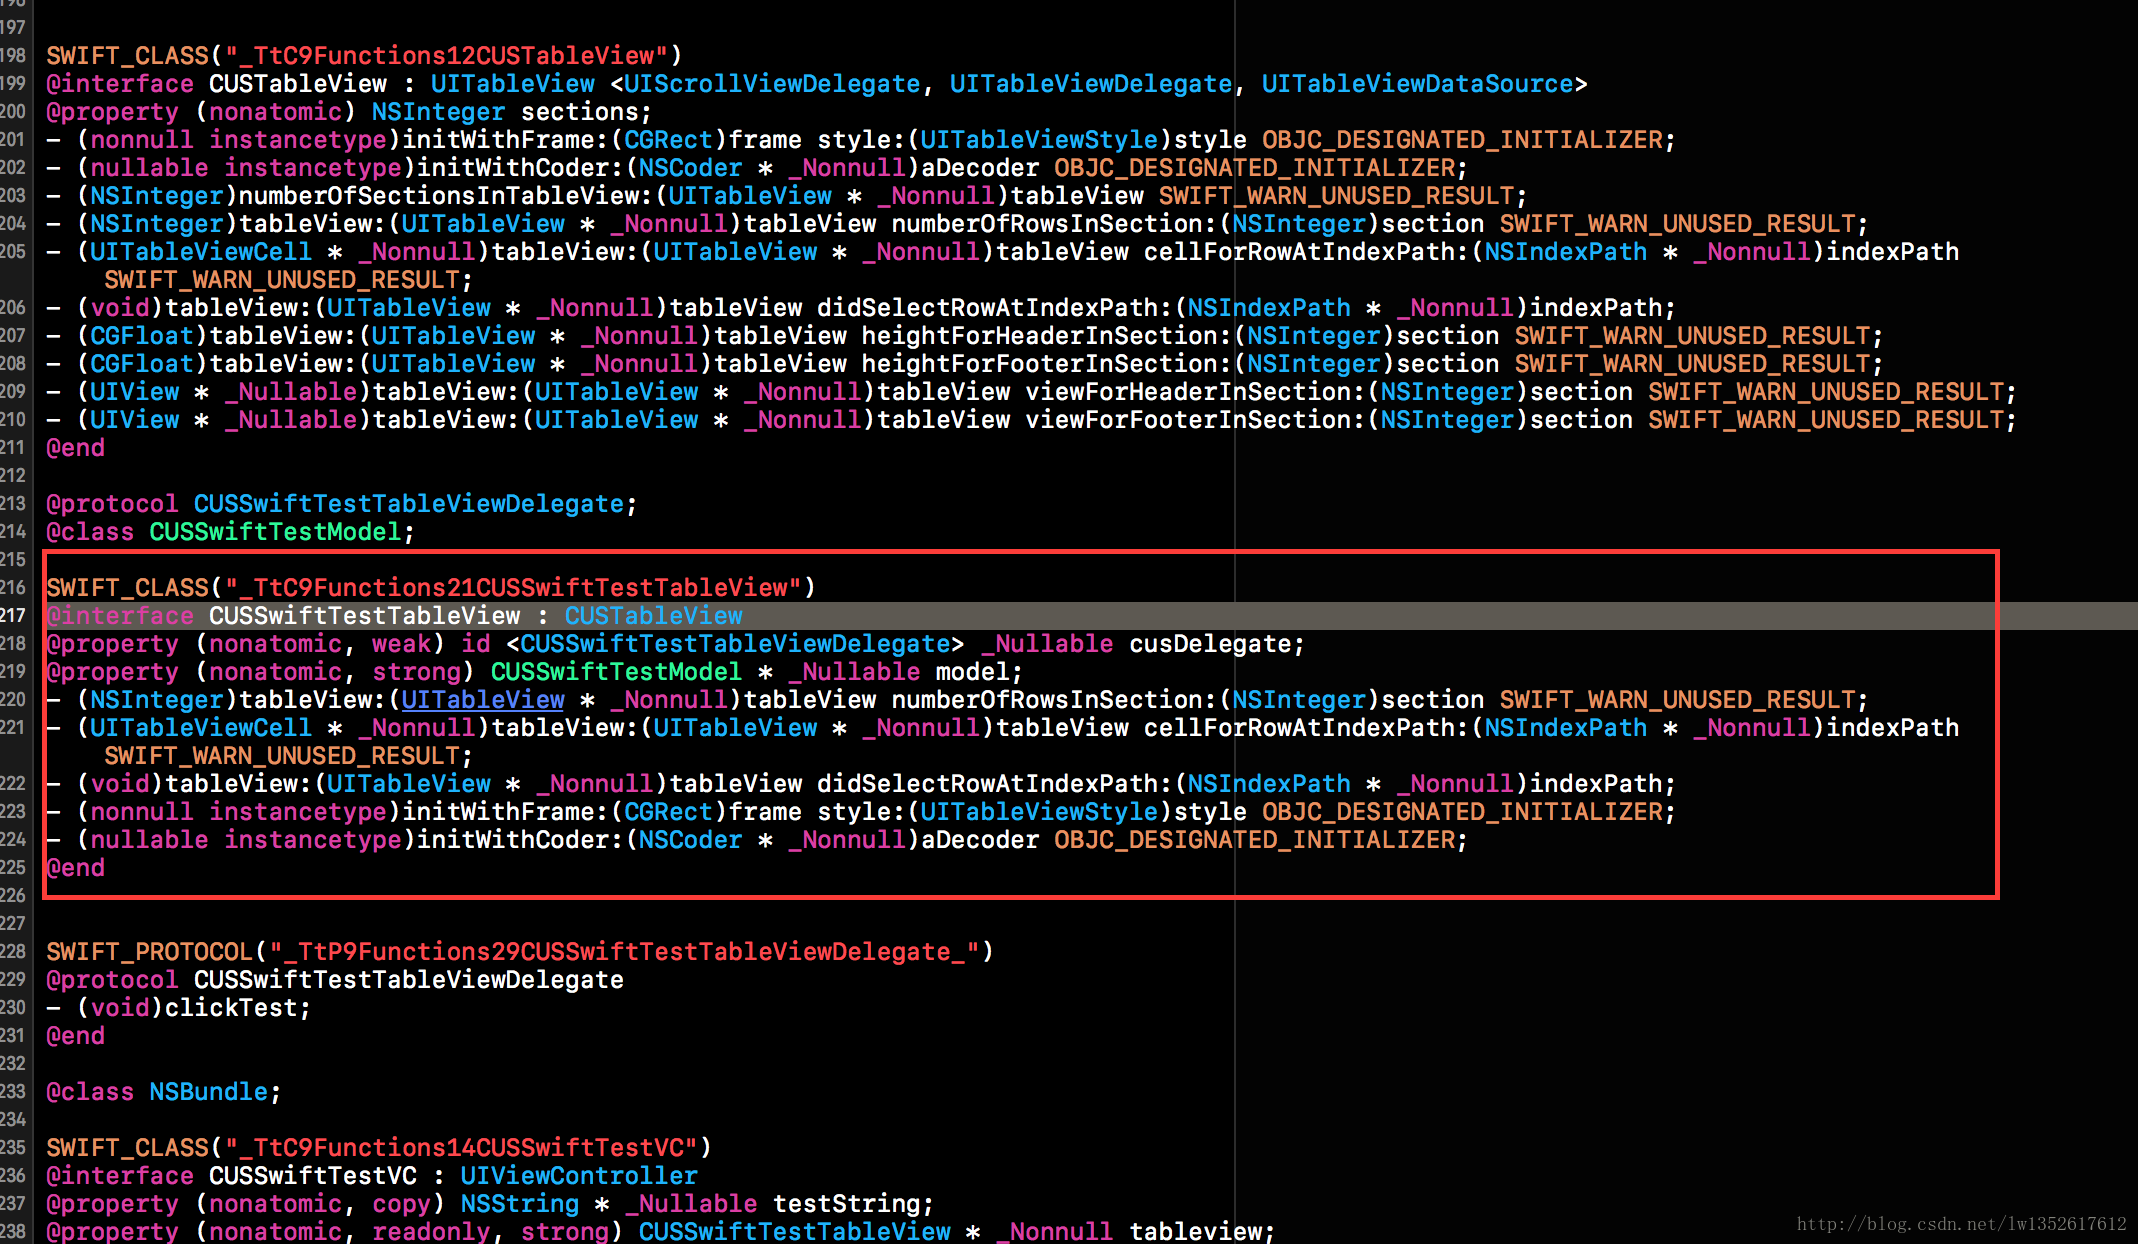Viewport: 2138px width, 1244px height.
Task: Click cusDelegate property name
Action: (x=1210, y=644)
